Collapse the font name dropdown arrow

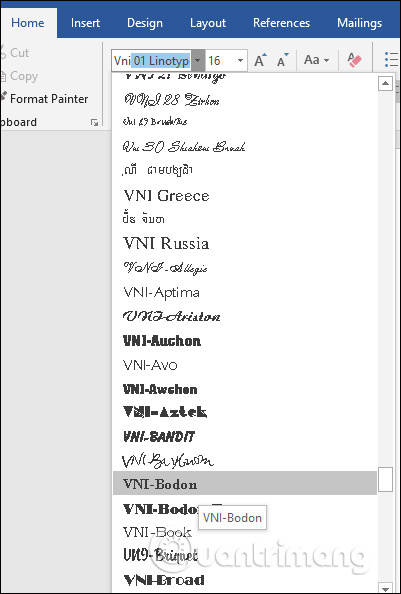tap(198, 60)
